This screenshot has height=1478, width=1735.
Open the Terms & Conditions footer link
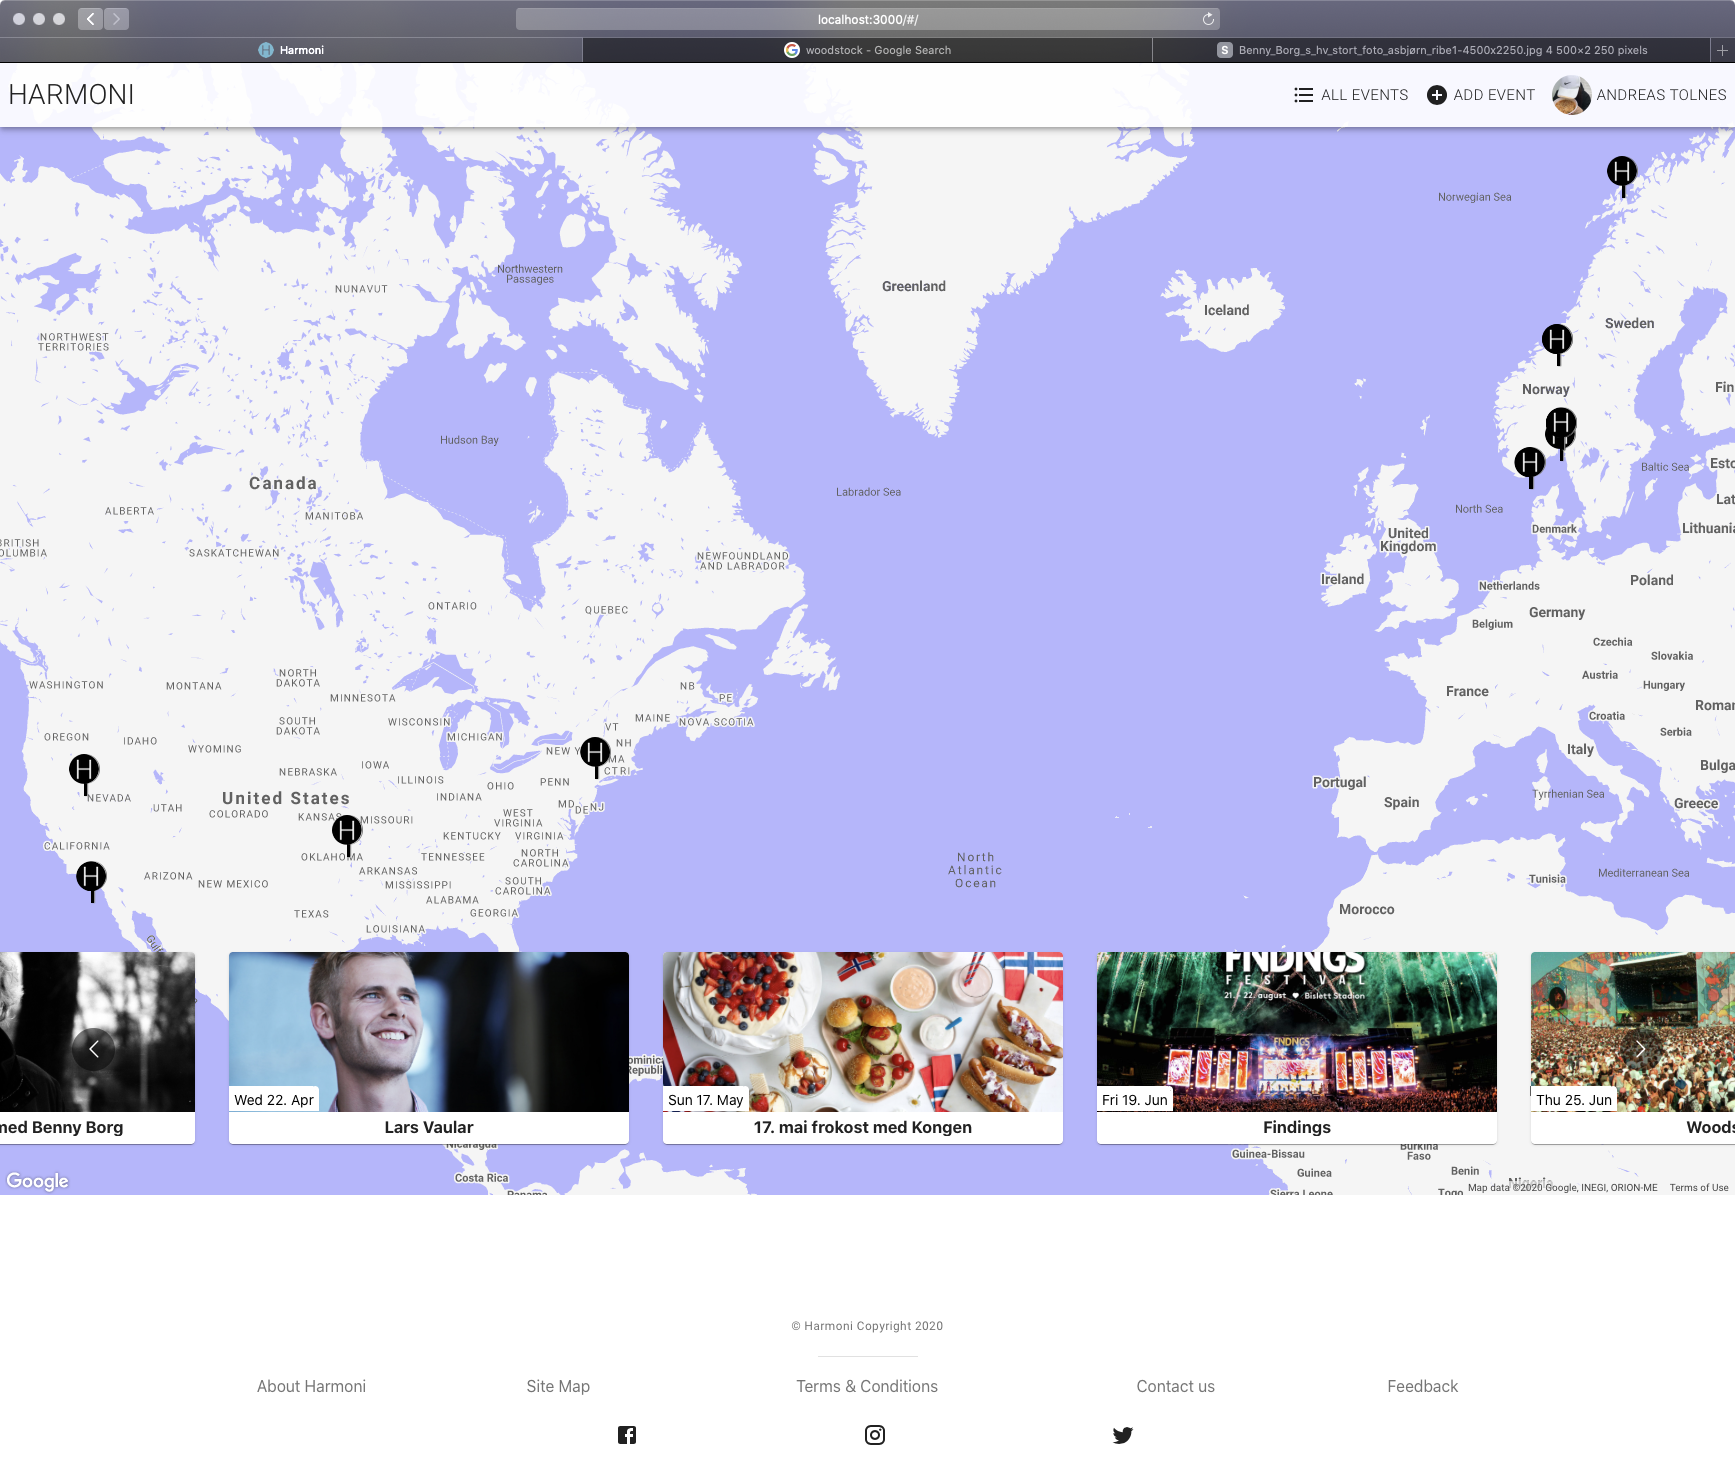click(867, 1386)
